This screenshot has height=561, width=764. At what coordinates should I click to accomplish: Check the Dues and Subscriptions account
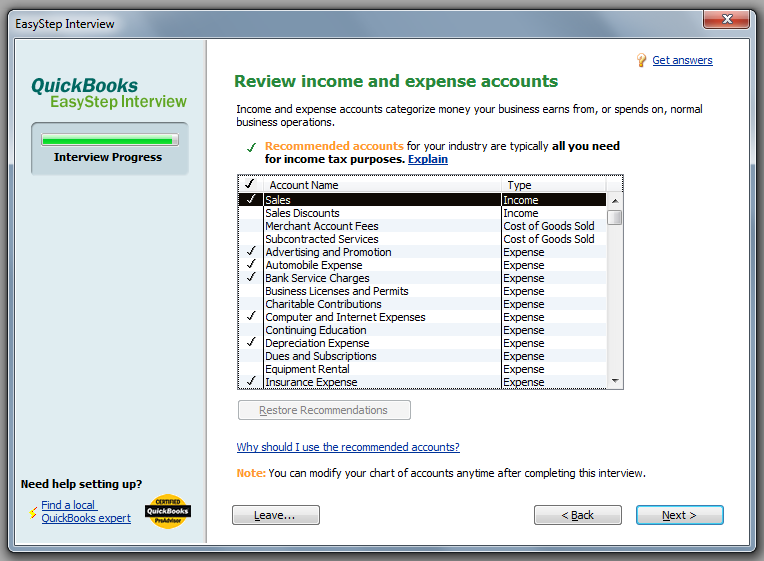coord(251,356)
